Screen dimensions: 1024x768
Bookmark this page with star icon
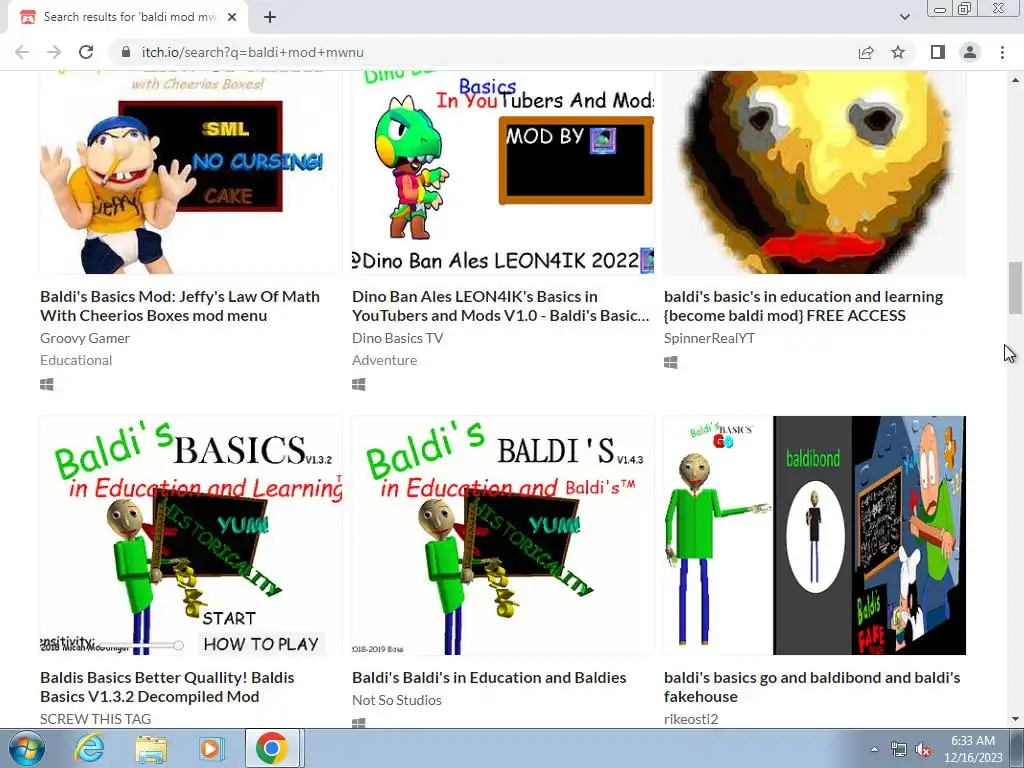898,52
